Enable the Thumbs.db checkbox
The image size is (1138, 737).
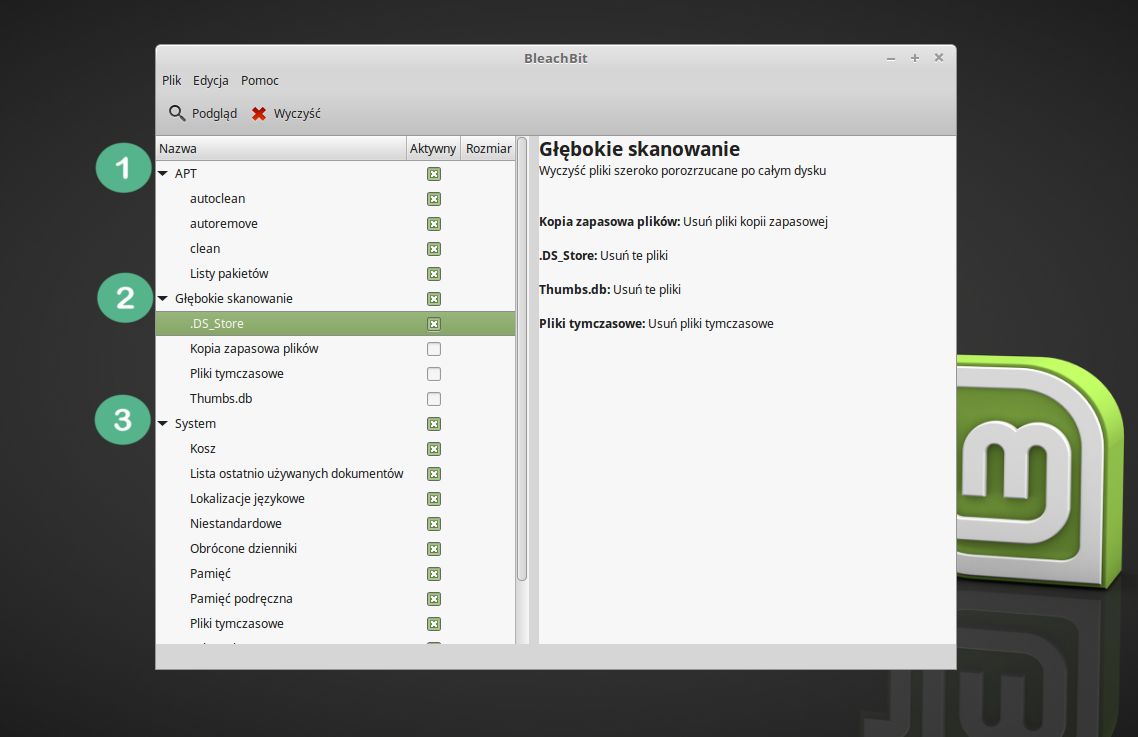coord(434,399)
